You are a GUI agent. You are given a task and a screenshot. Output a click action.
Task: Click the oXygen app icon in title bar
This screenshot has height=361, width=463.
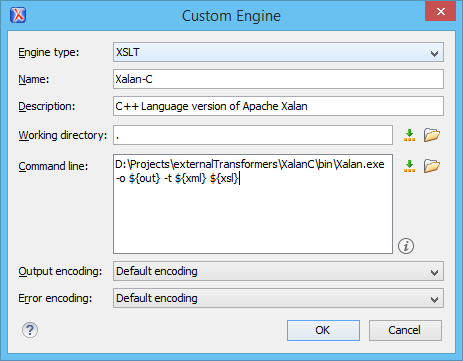coord(18,15)
